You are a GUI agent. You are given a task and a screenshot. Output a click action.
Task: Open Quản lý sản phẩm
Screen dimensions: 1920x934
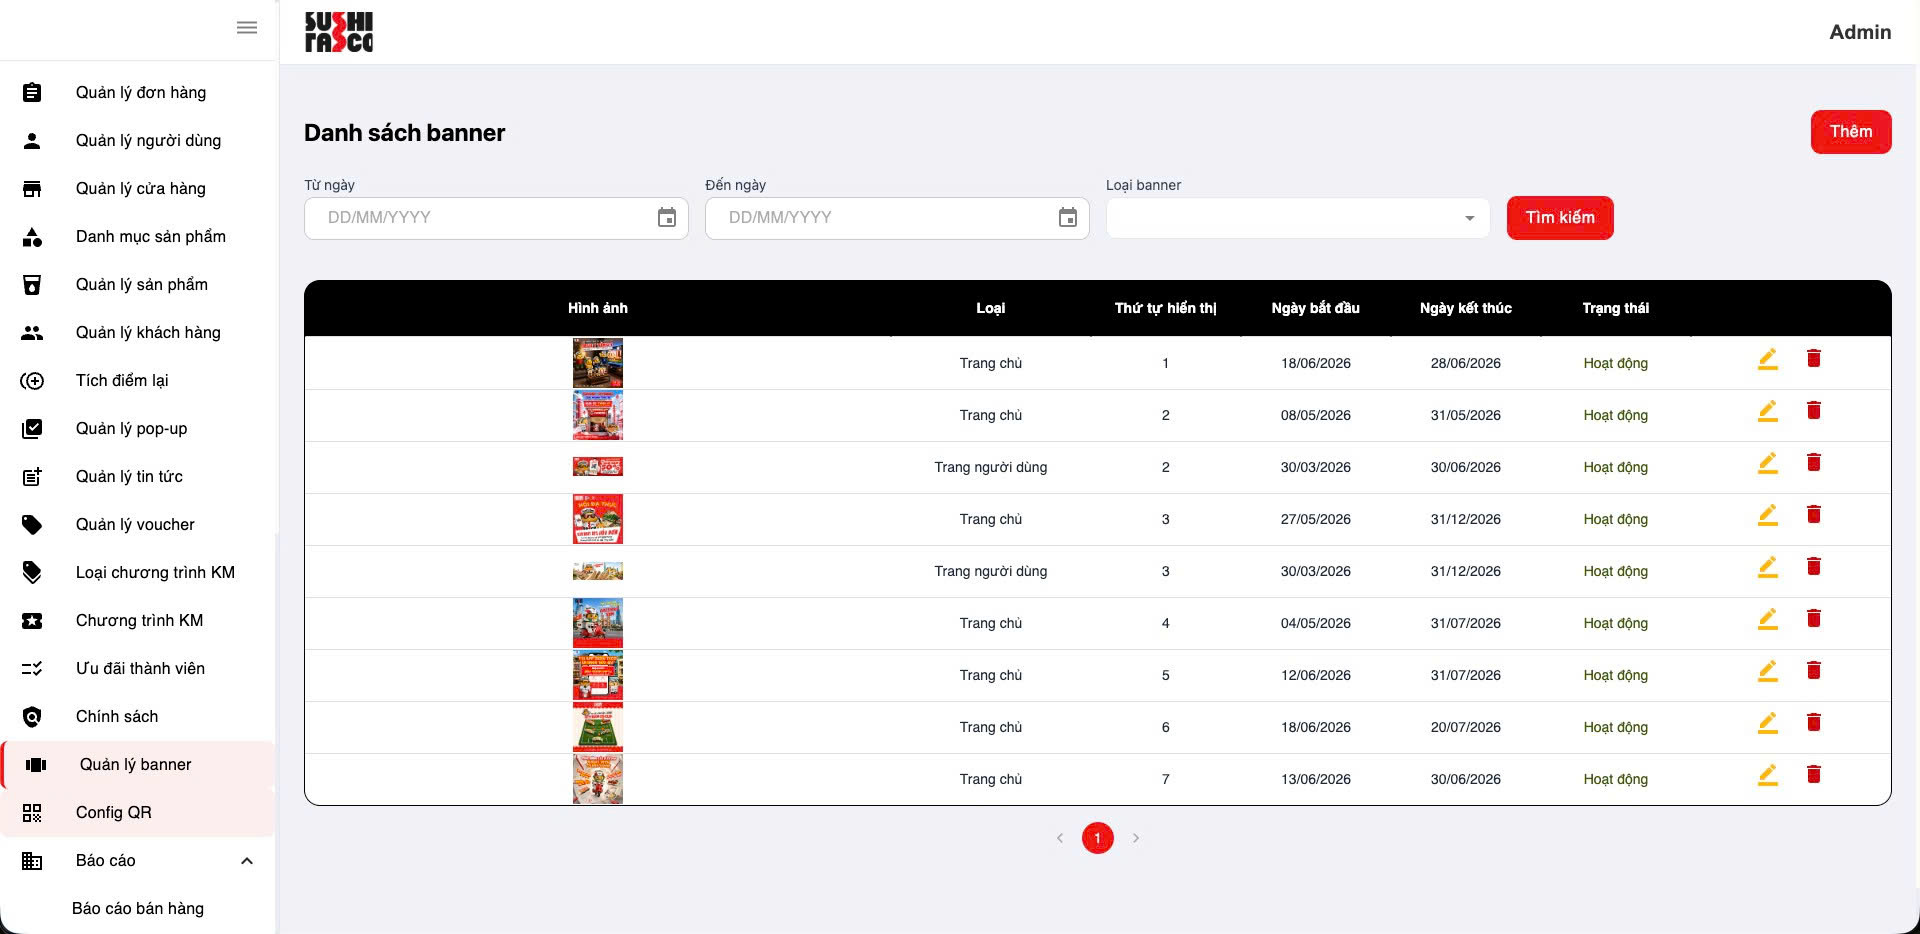142,284
